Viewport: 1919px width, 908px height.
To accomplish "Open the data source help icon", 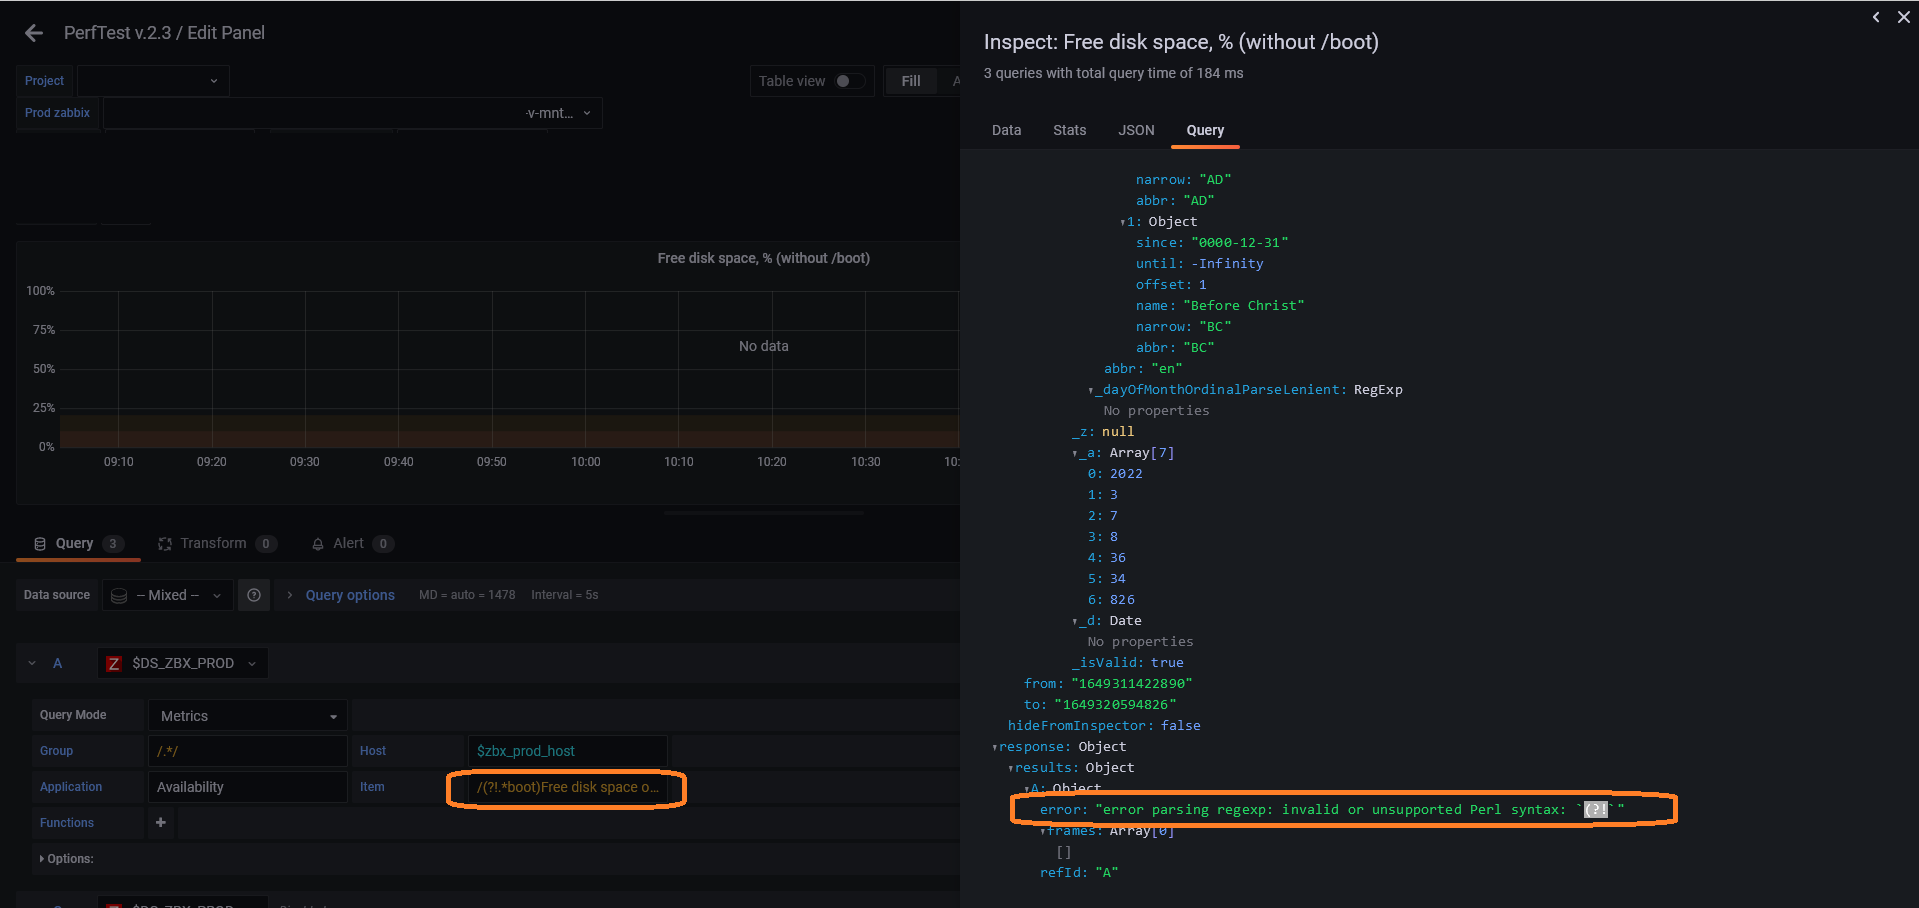I will [254, 594].
